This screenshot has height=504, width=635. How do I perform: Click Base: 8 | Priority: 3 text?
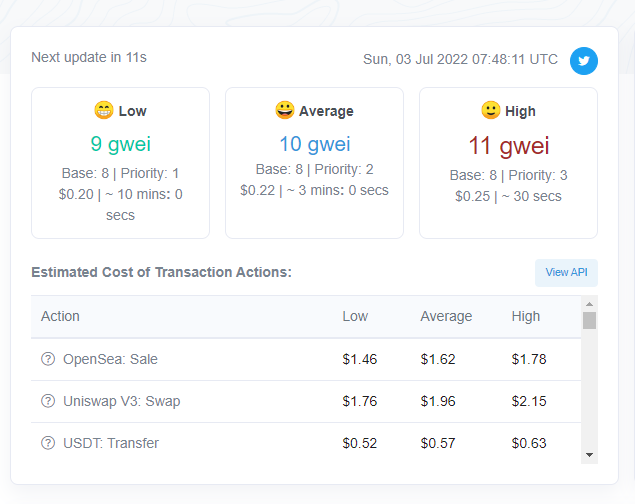pos(509,175)
